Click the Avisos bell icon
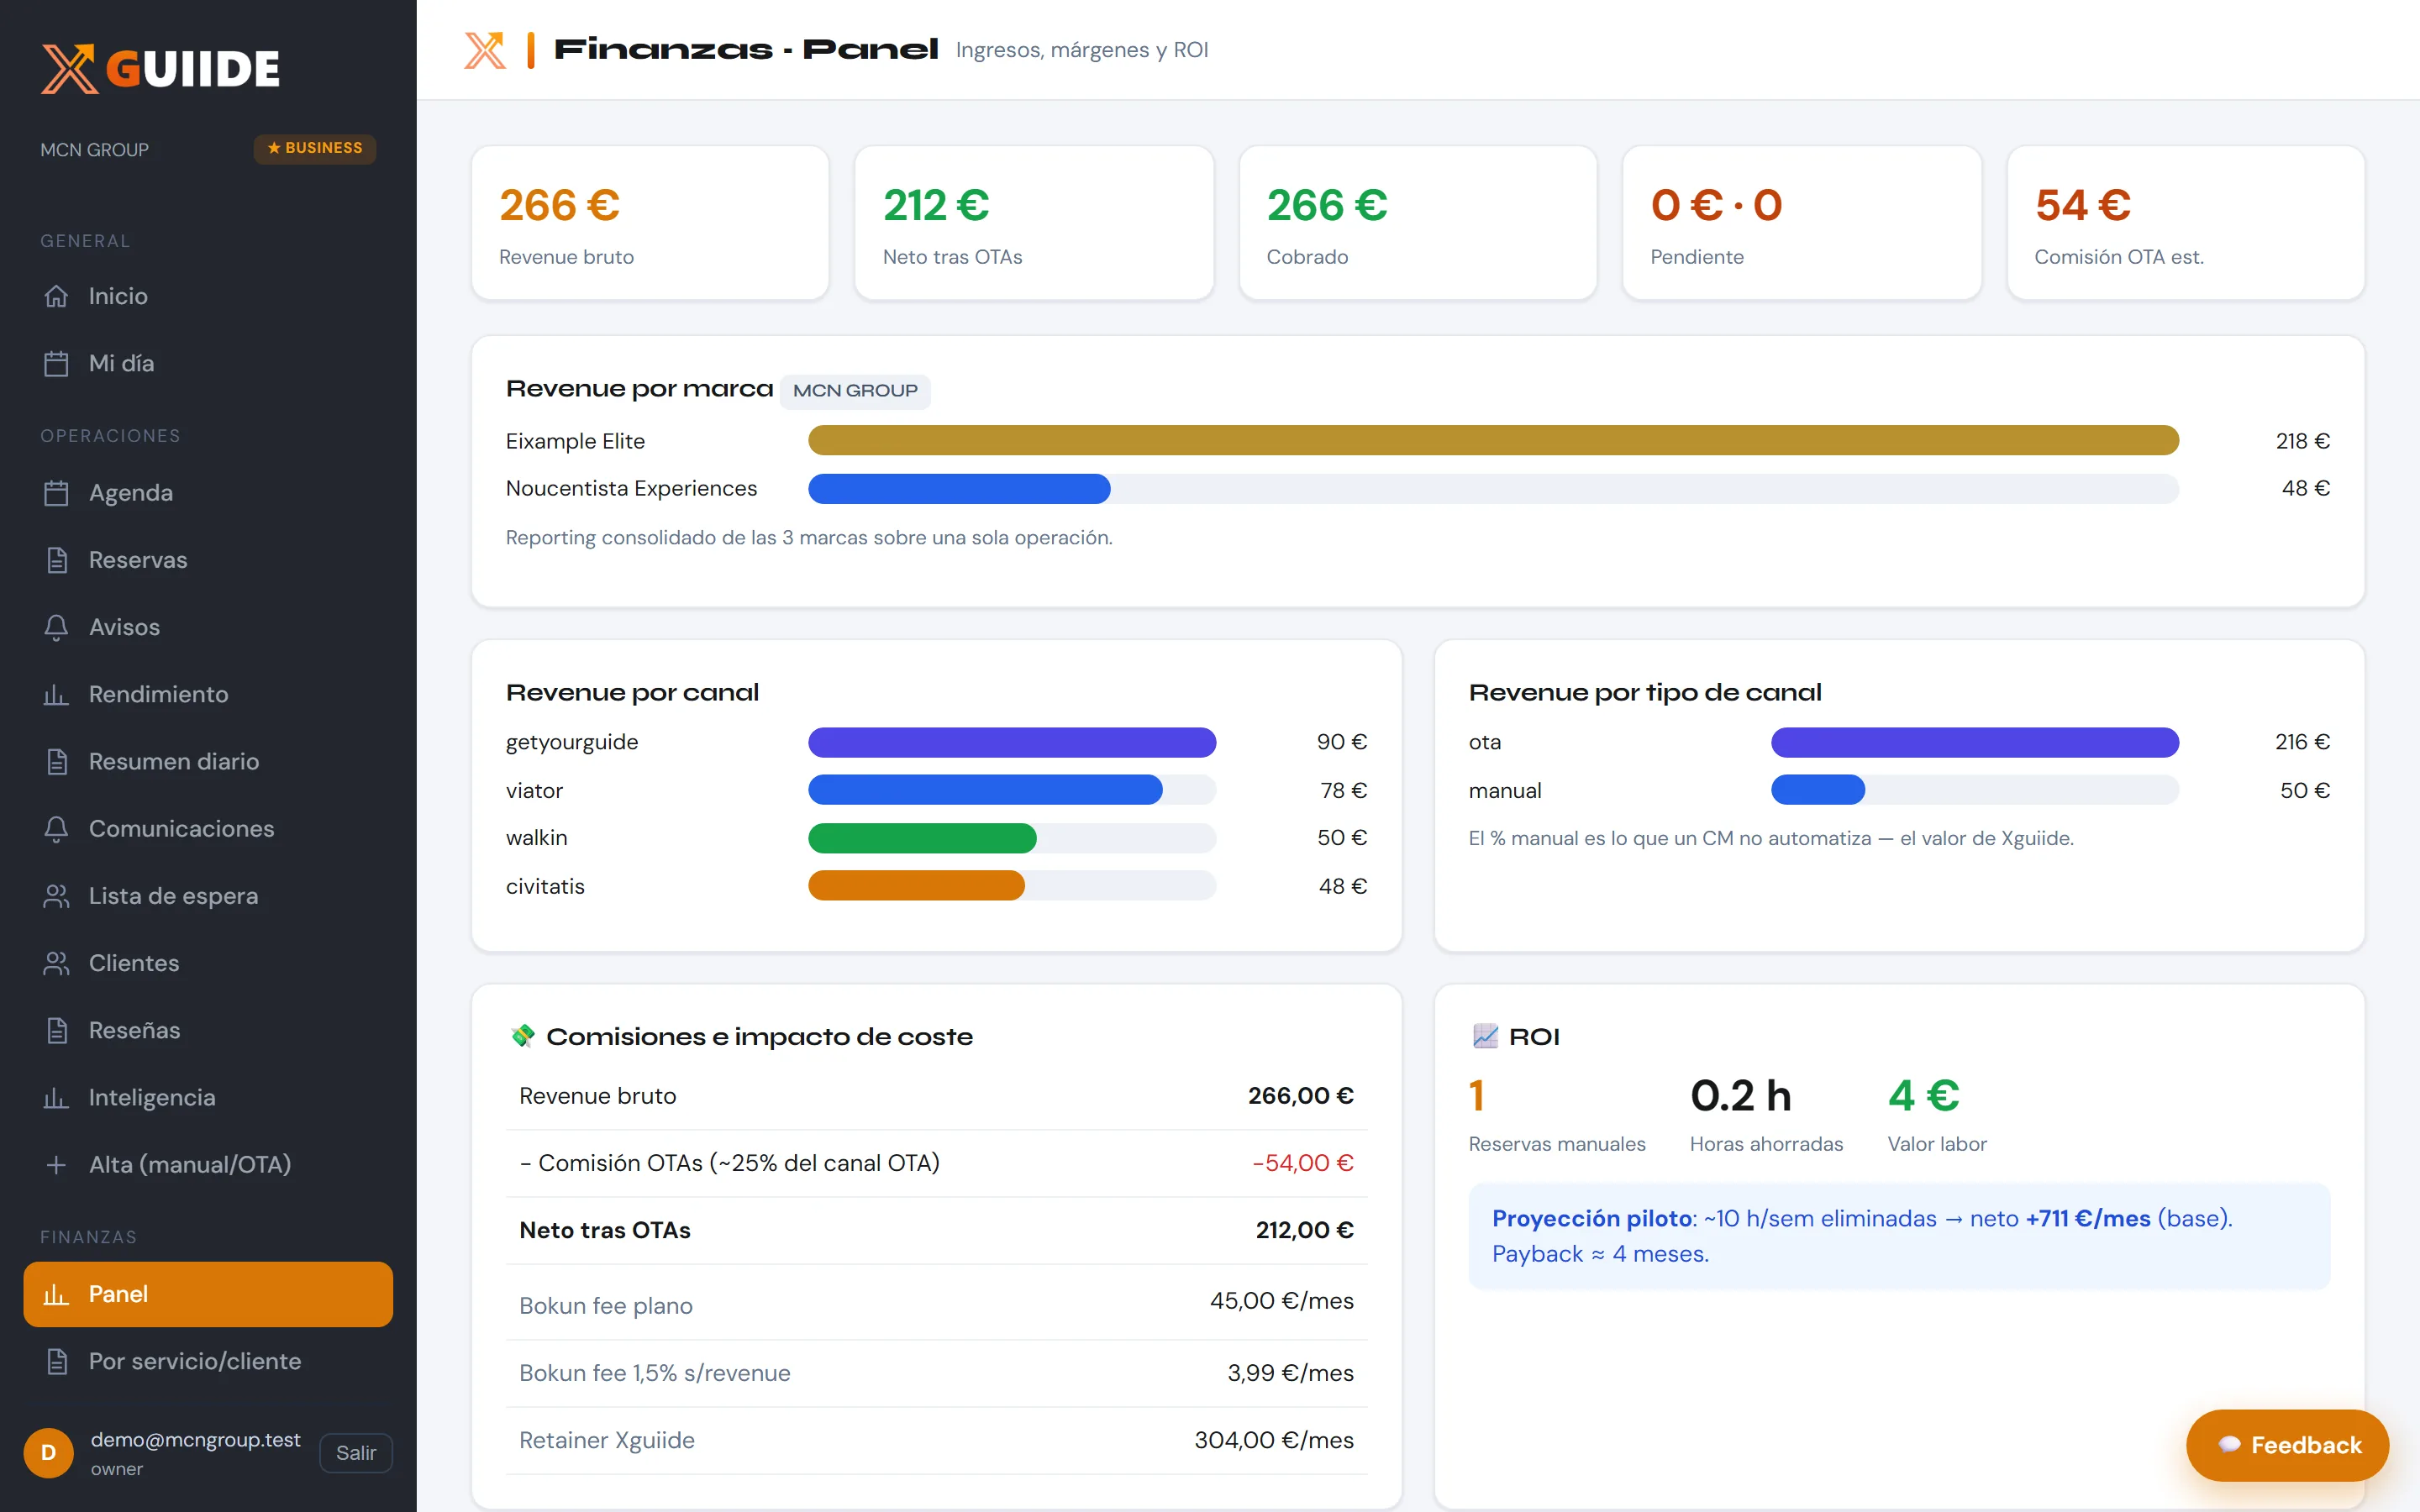Viewport: 2420px width, 1512px height. pos(56,627)
